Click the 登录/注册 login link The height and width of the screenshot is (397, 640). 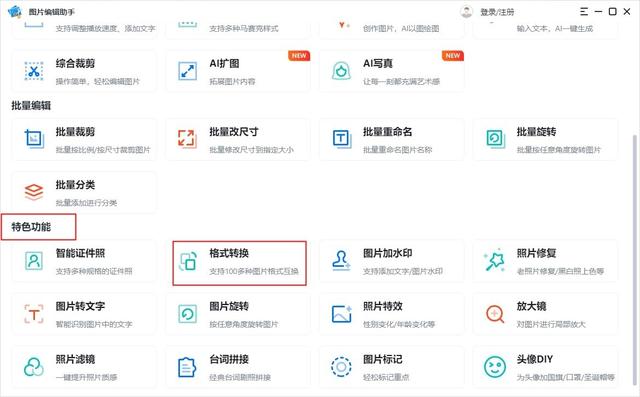point(497,12)
